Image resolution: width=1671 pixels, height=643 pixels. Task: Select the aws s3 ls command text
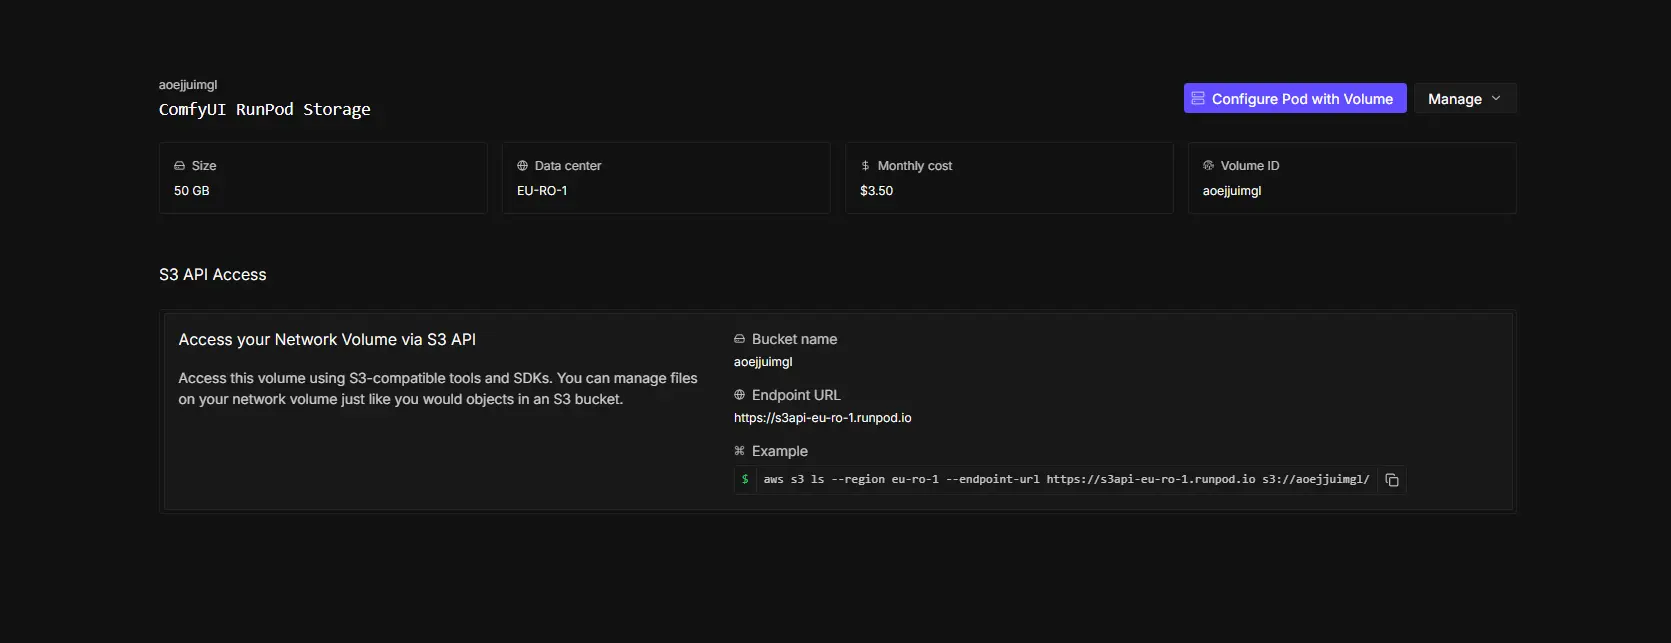point(1065,480)
